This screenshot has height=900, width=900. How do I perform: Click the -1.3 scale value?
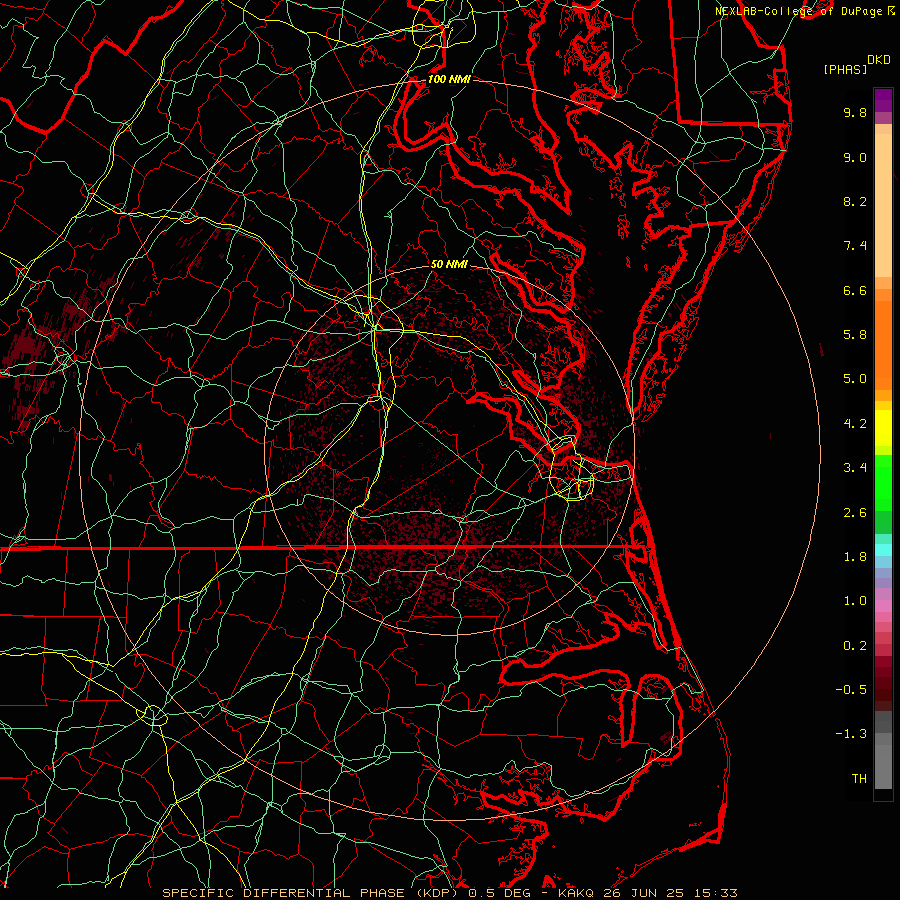tap(851, 734)
